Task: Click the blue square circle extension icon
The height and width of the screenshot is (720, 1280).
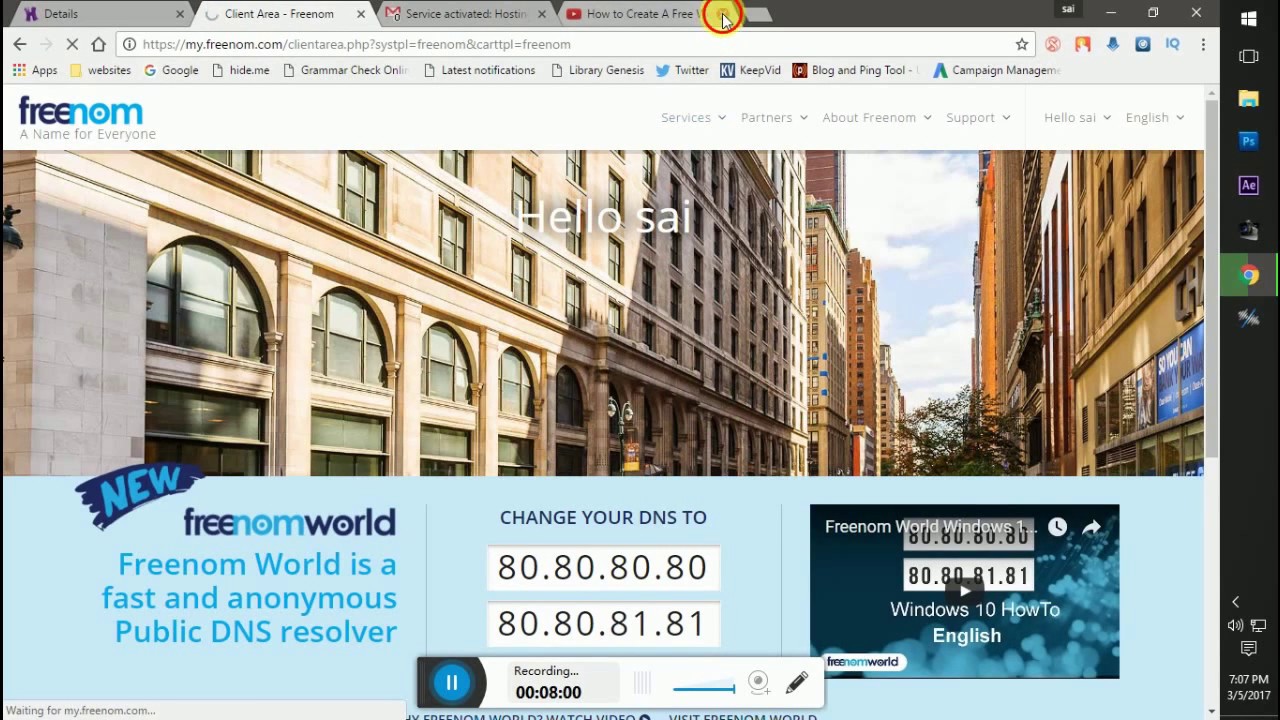Action: click(1142, 44)
